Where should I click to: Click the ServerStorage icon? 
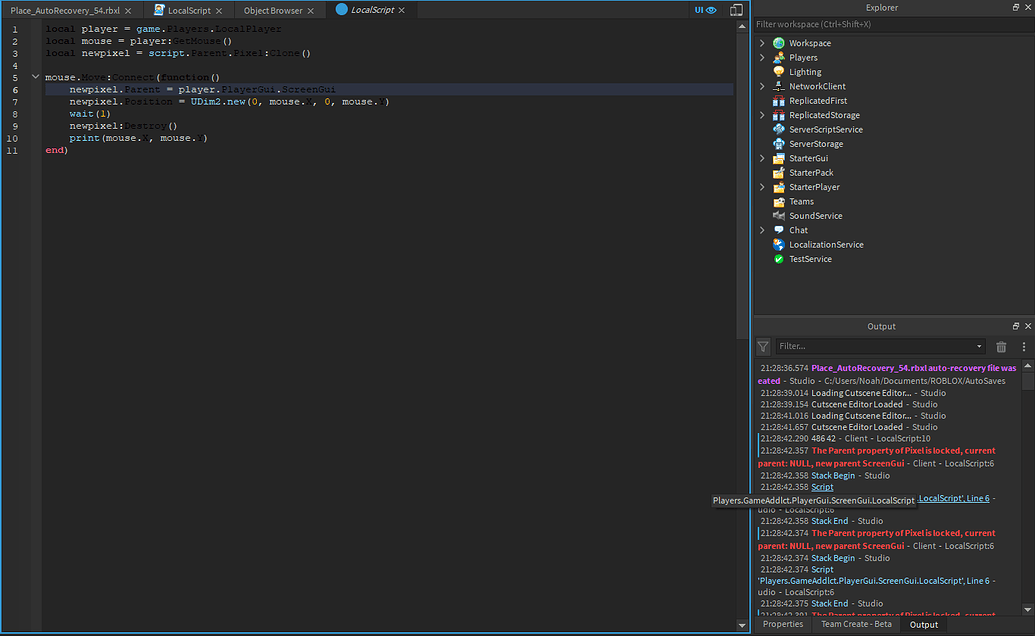[779, 144]
